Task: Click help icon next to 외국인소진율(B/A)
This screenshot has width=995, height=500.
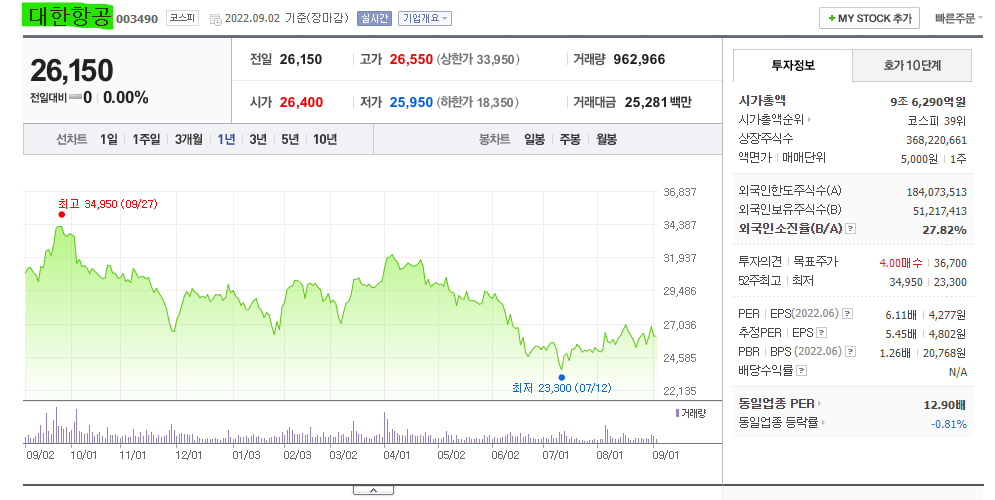Action: [851, 228]
